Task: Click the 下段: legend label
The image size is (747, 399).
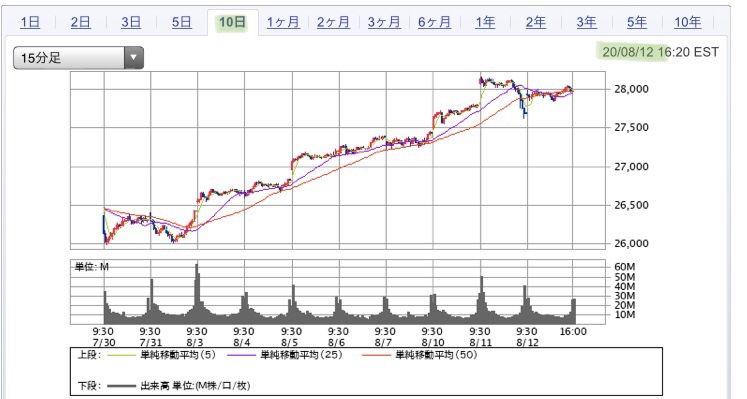Action: click(x=89, y=386)
